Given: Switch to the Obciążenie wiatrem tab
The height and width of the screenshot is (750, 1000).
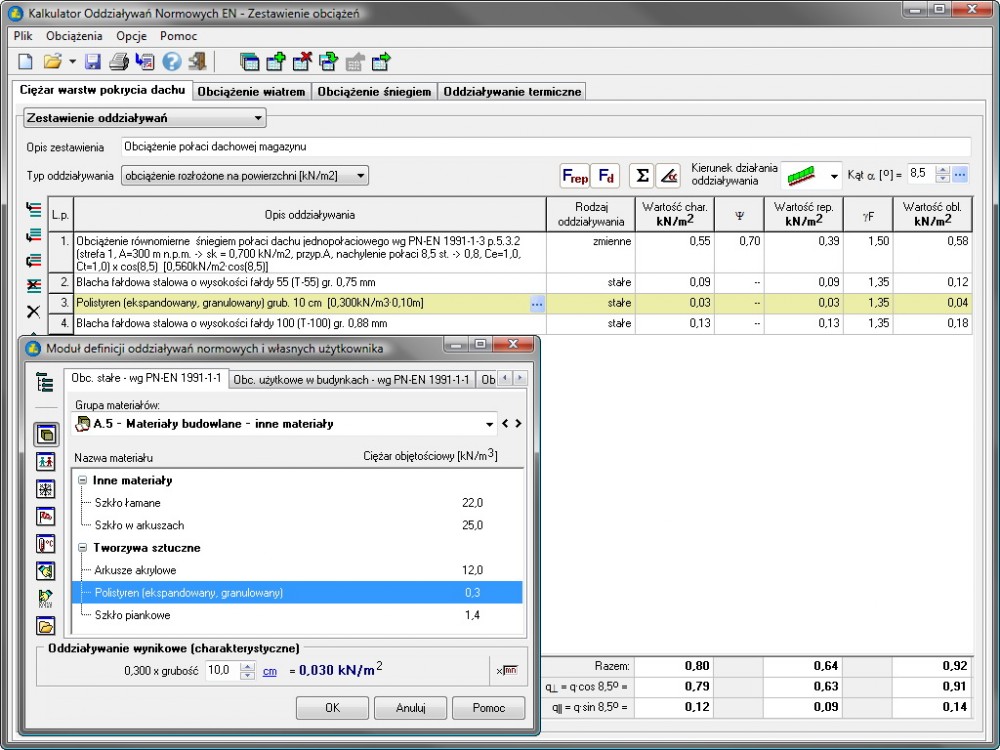Looking at the screenshot, I should (251, 91).
